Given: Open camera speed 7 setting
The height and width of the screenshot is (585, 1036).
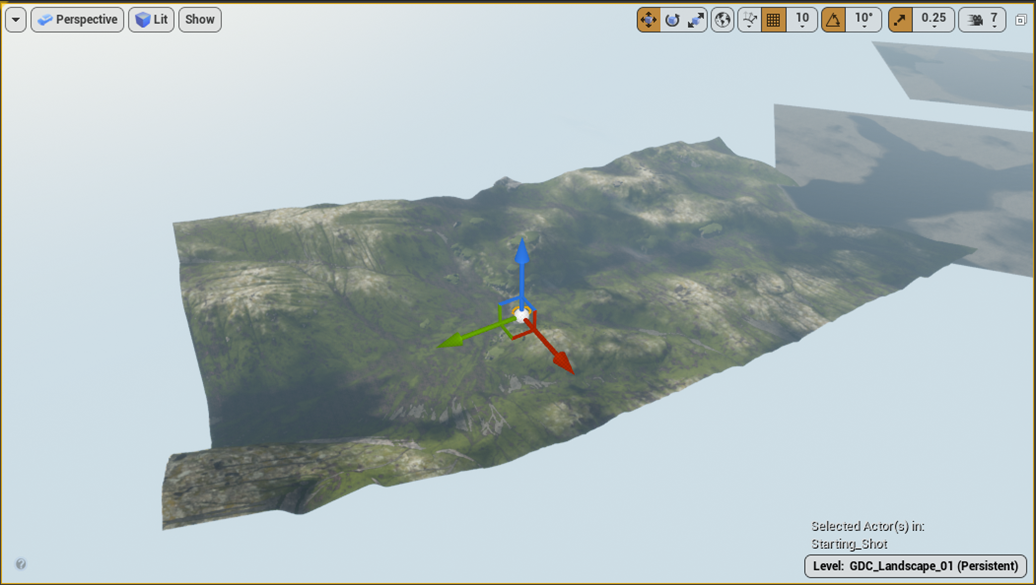Looking at the screenshot, I should tap(982, 20).
